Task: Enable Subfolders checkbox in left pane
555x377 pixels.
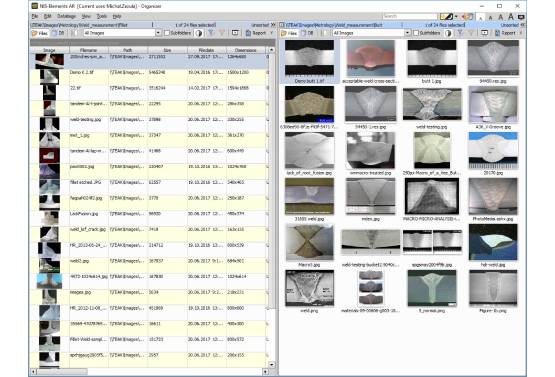Action: coord(167,33)
